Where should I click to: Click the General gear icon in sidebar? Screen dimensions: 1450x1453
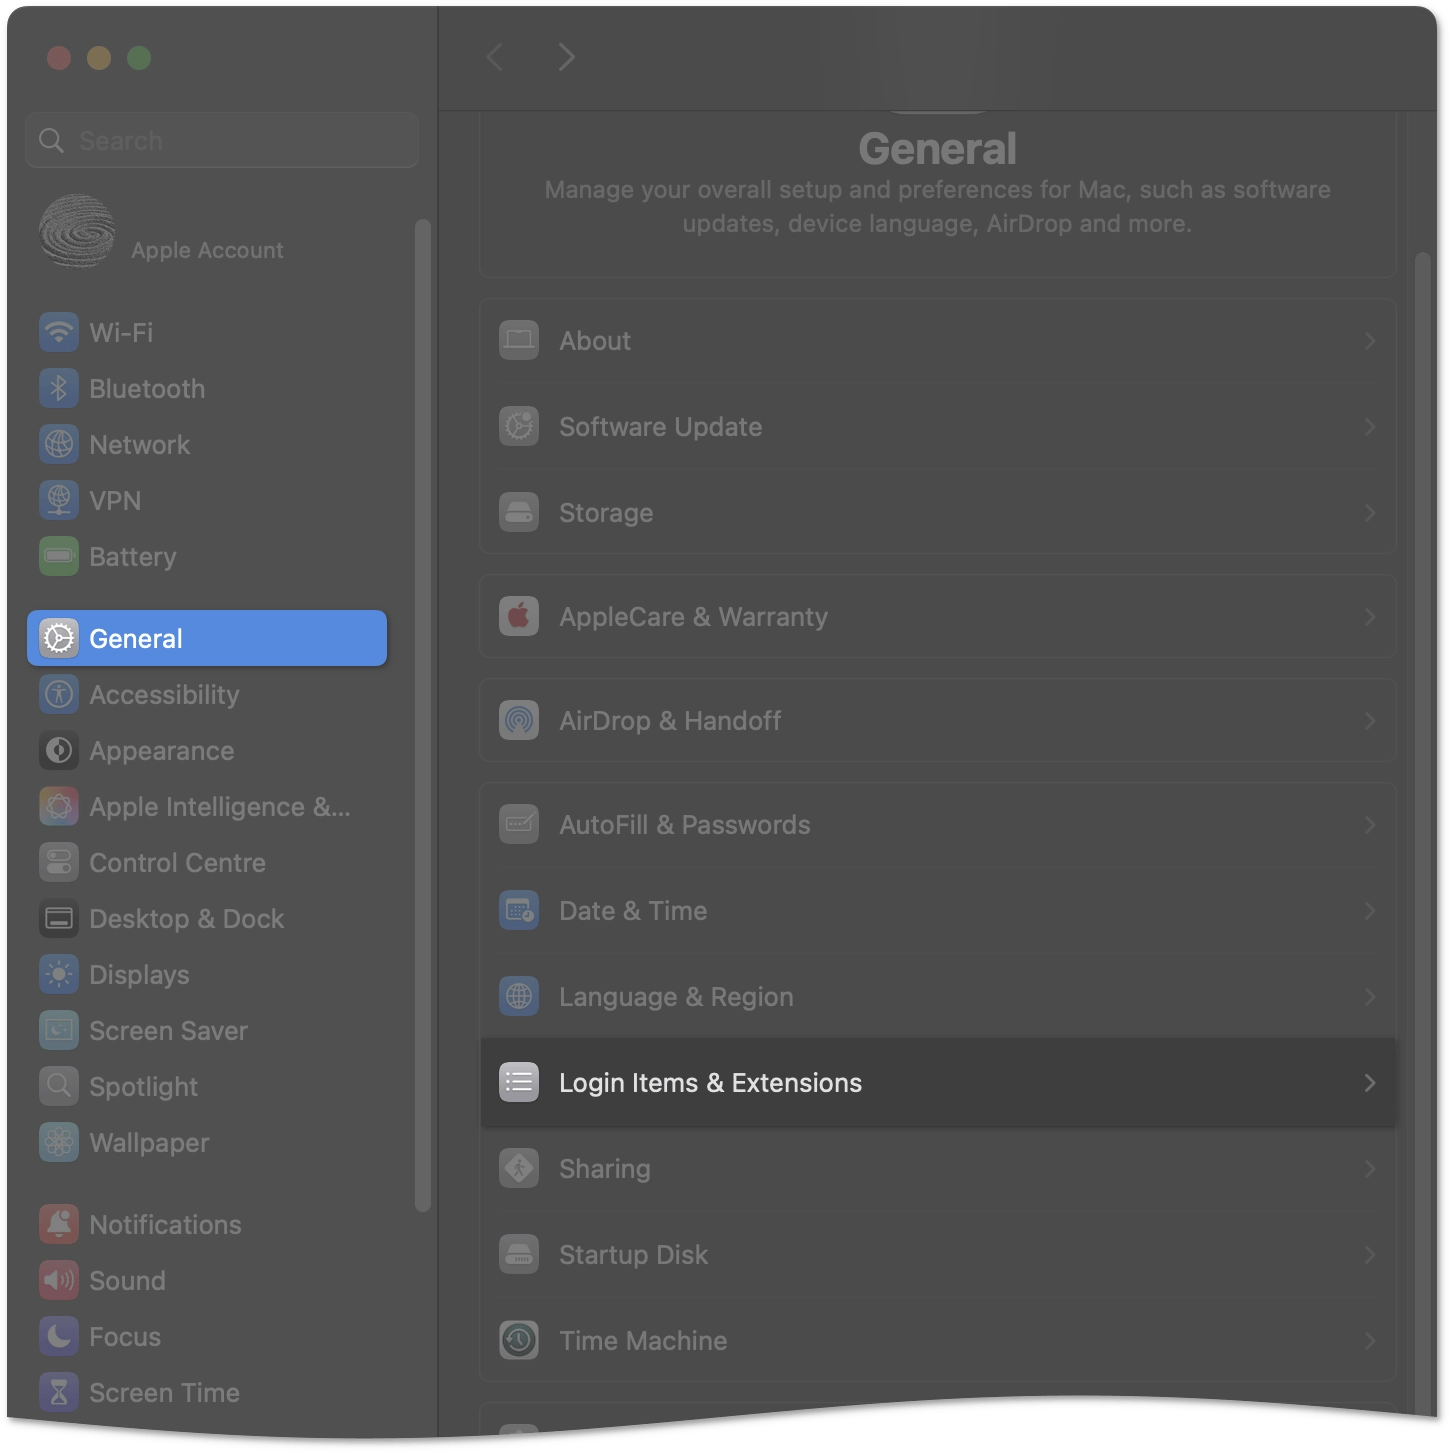click(x=59, y=638)
